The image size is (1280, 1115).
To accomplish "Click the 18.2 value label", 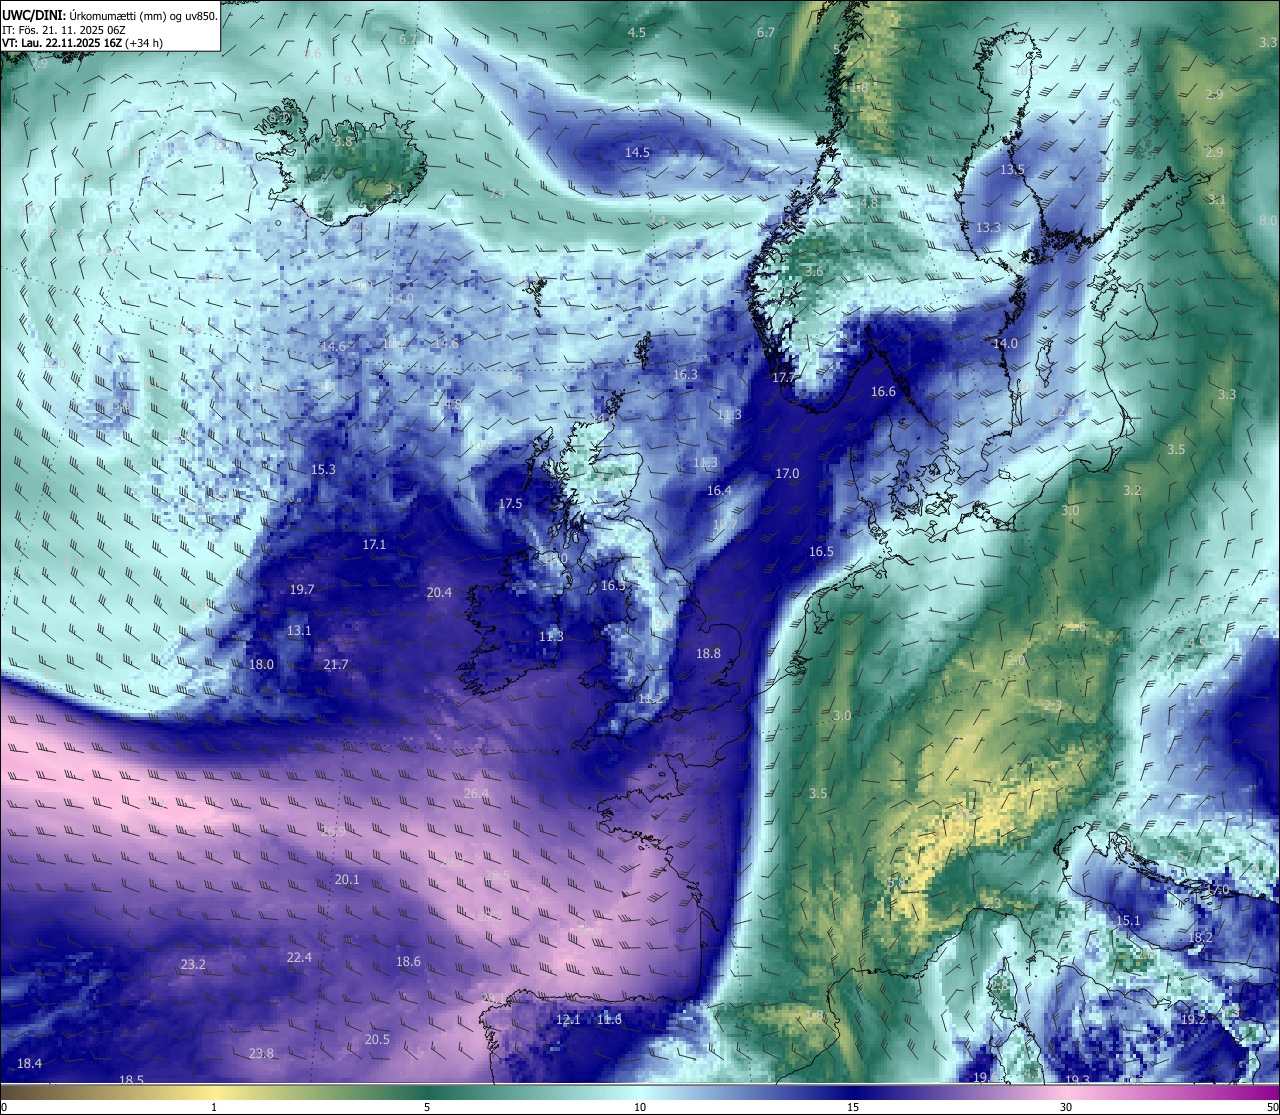I will coord(1200,938).
